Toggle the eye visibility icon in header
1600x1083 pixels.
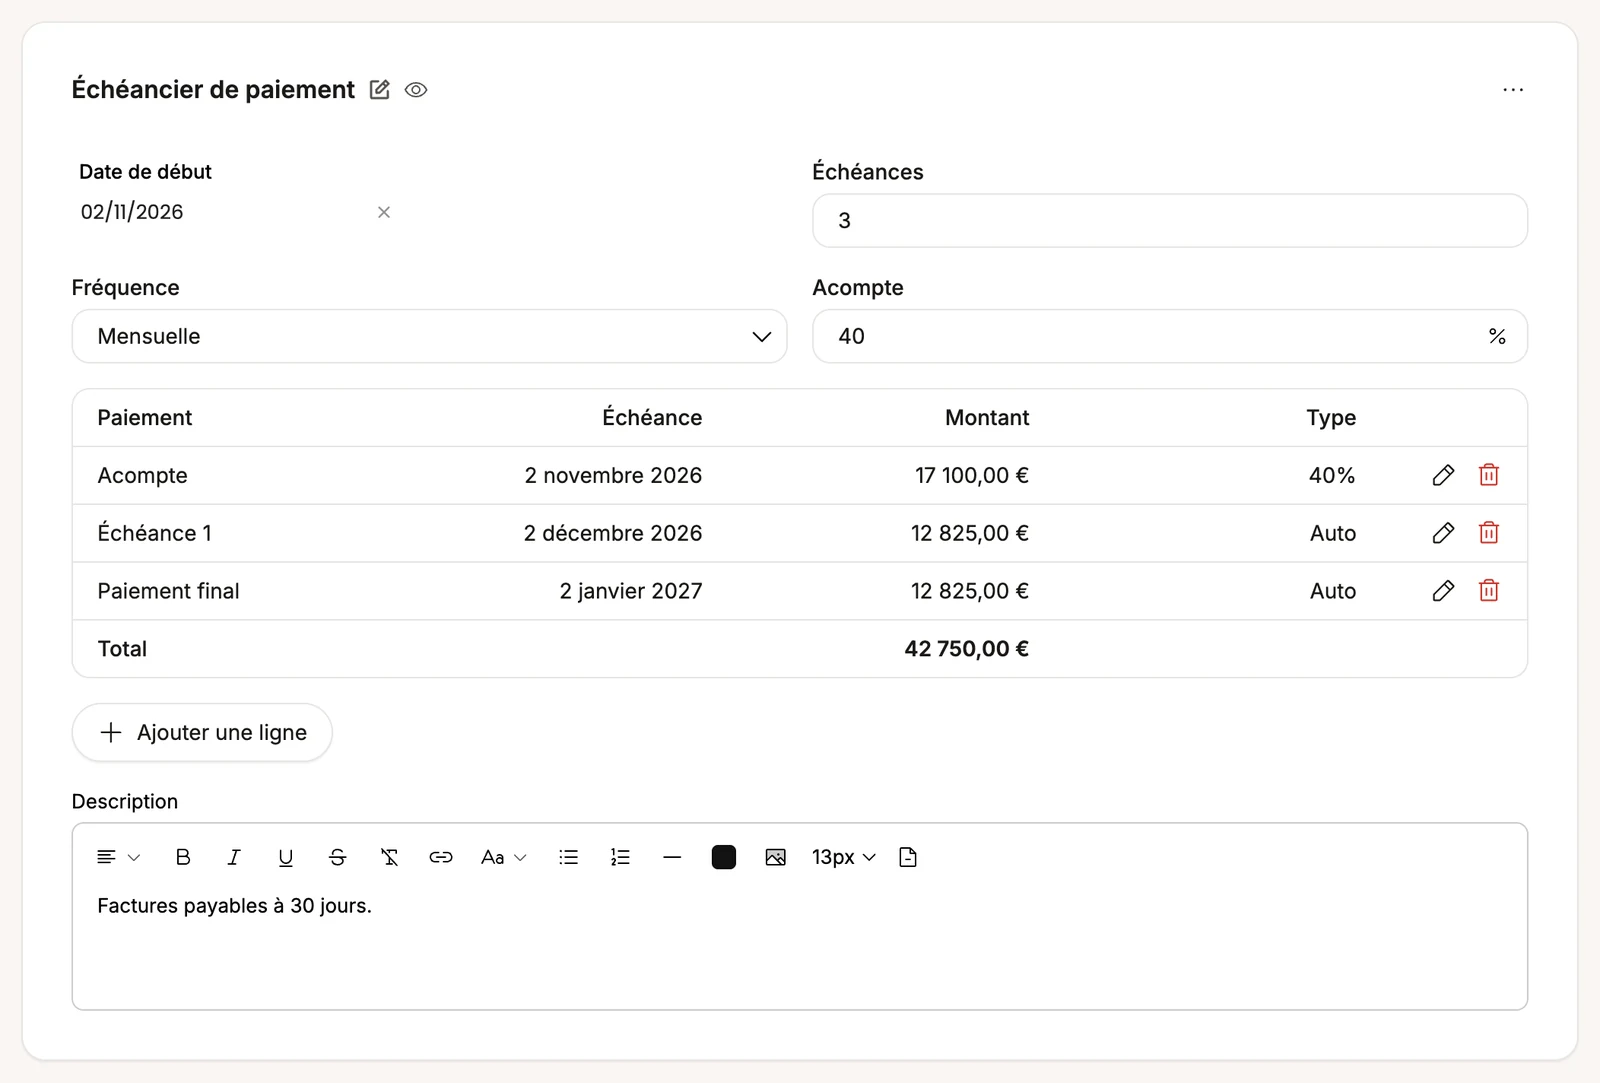click(416, 90)
